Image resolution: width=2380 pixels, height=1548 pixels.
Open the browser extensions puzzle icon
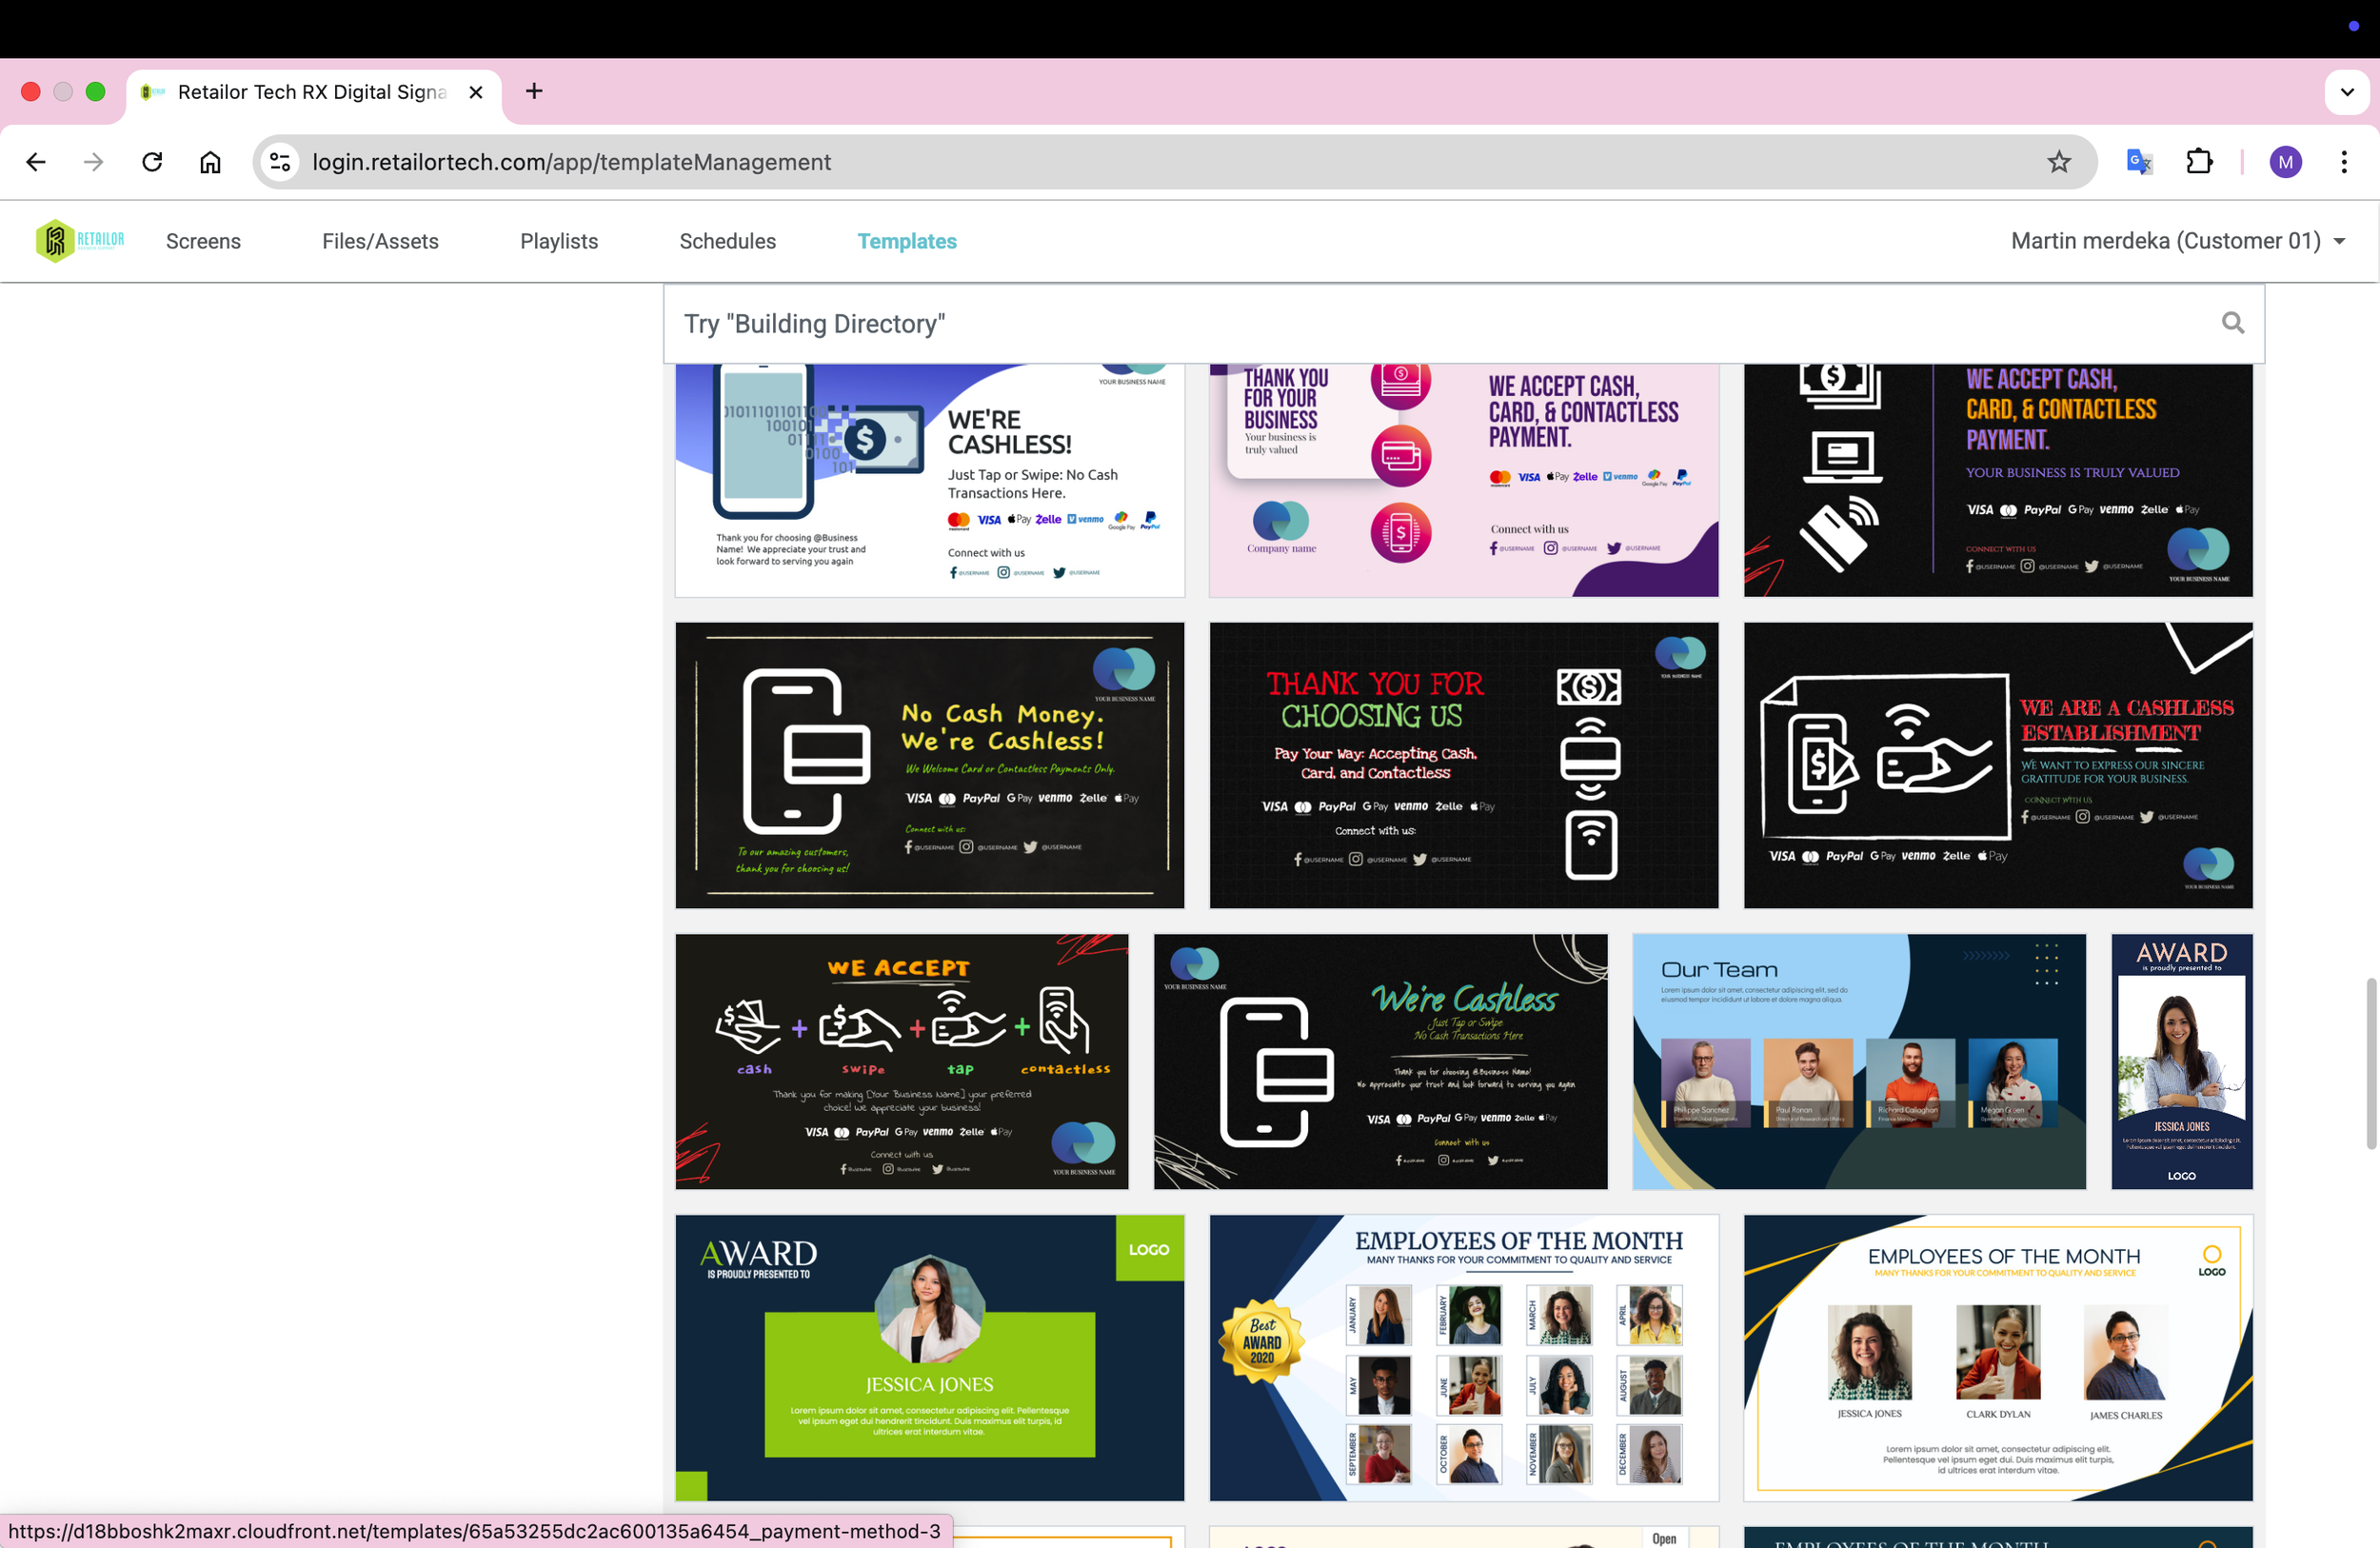pos(2199,162)
